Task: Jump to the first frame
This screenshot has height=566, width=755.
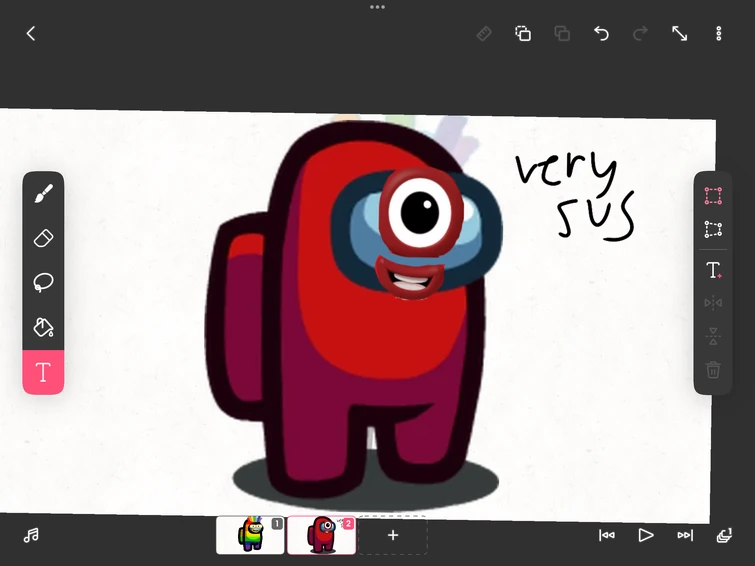Action: (607, 535)
